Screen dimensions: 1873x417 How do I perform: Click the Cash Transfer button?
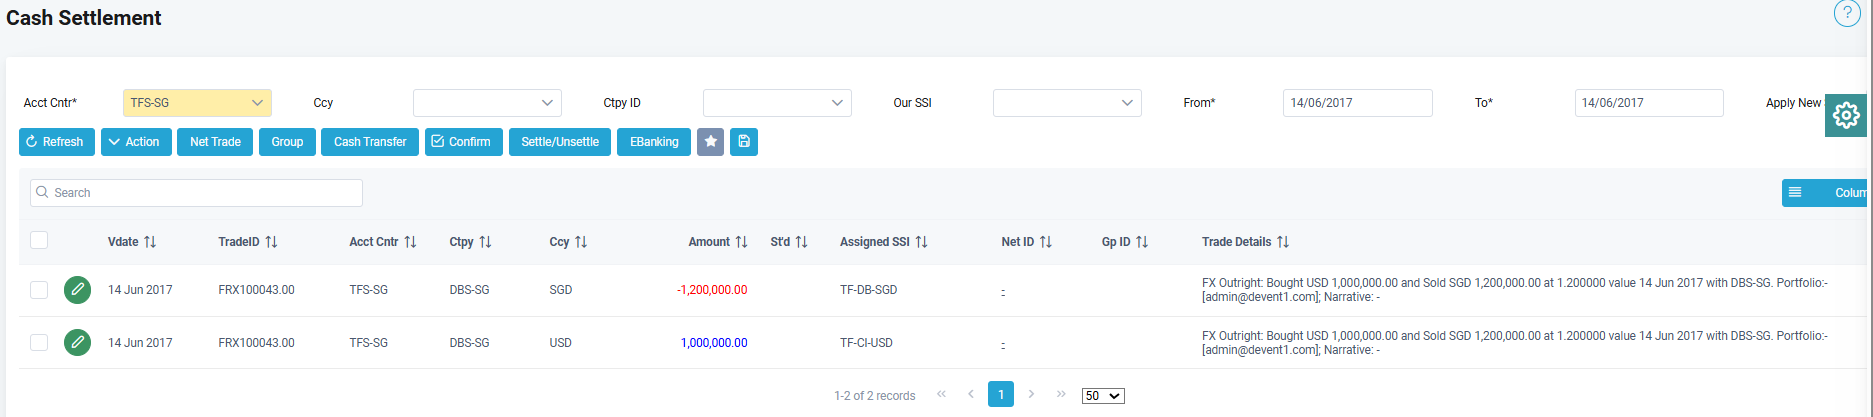tap(370, 142)
